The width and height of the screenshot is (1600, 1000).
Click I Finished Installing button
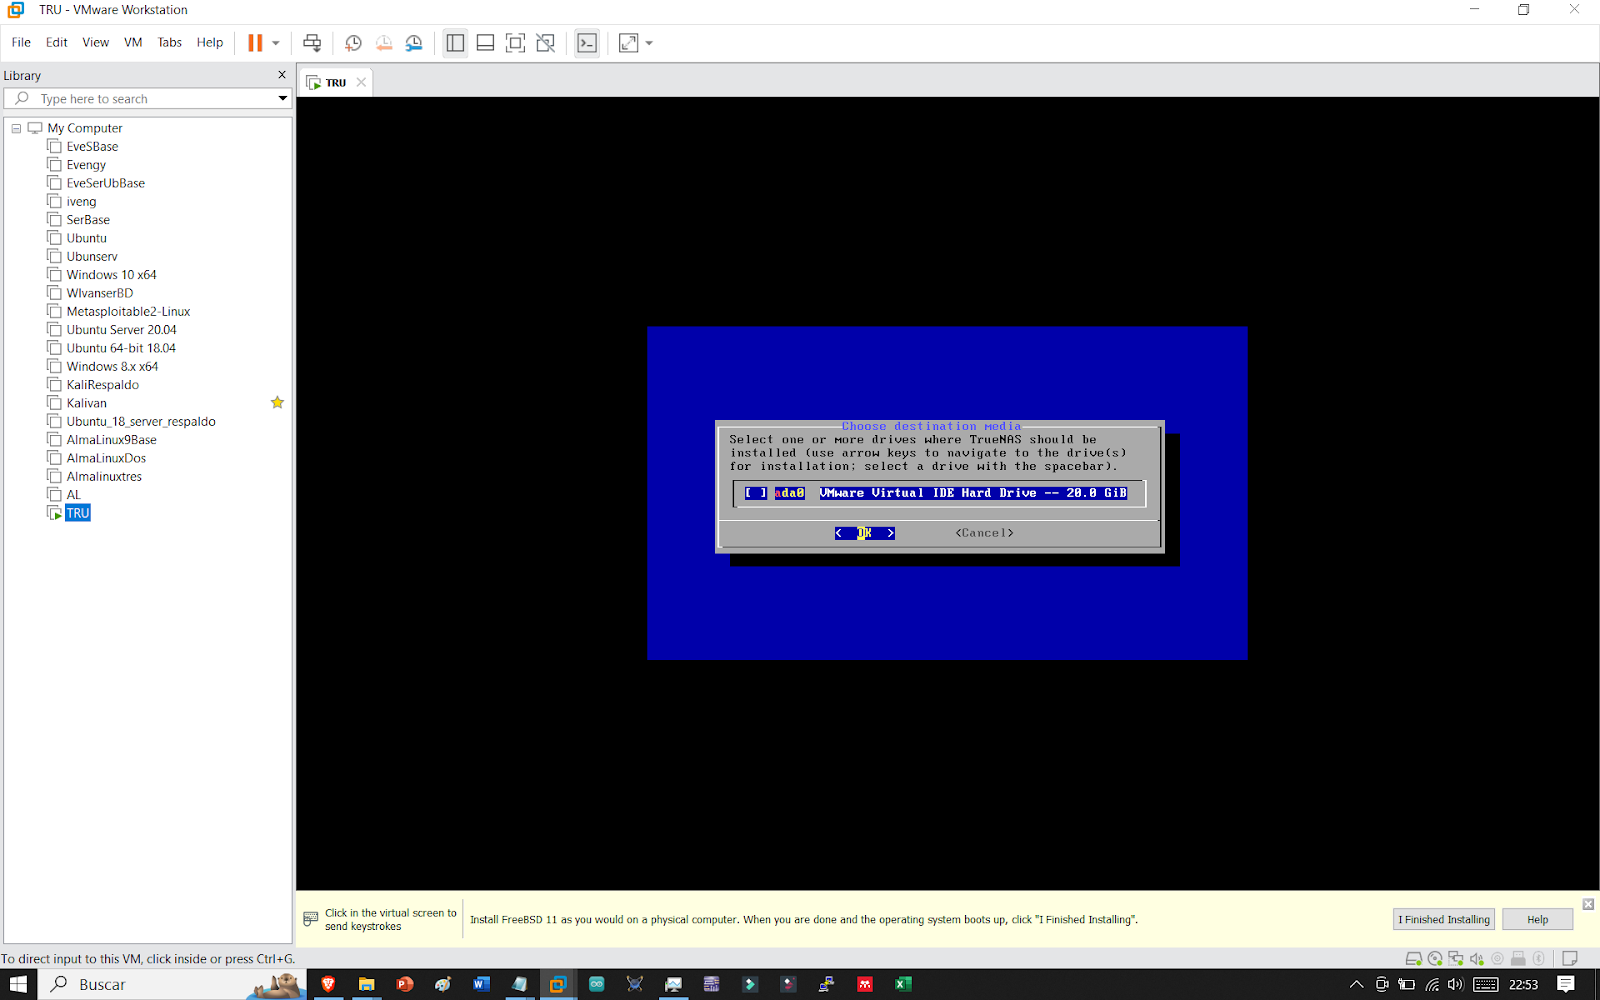[1443, 920]
